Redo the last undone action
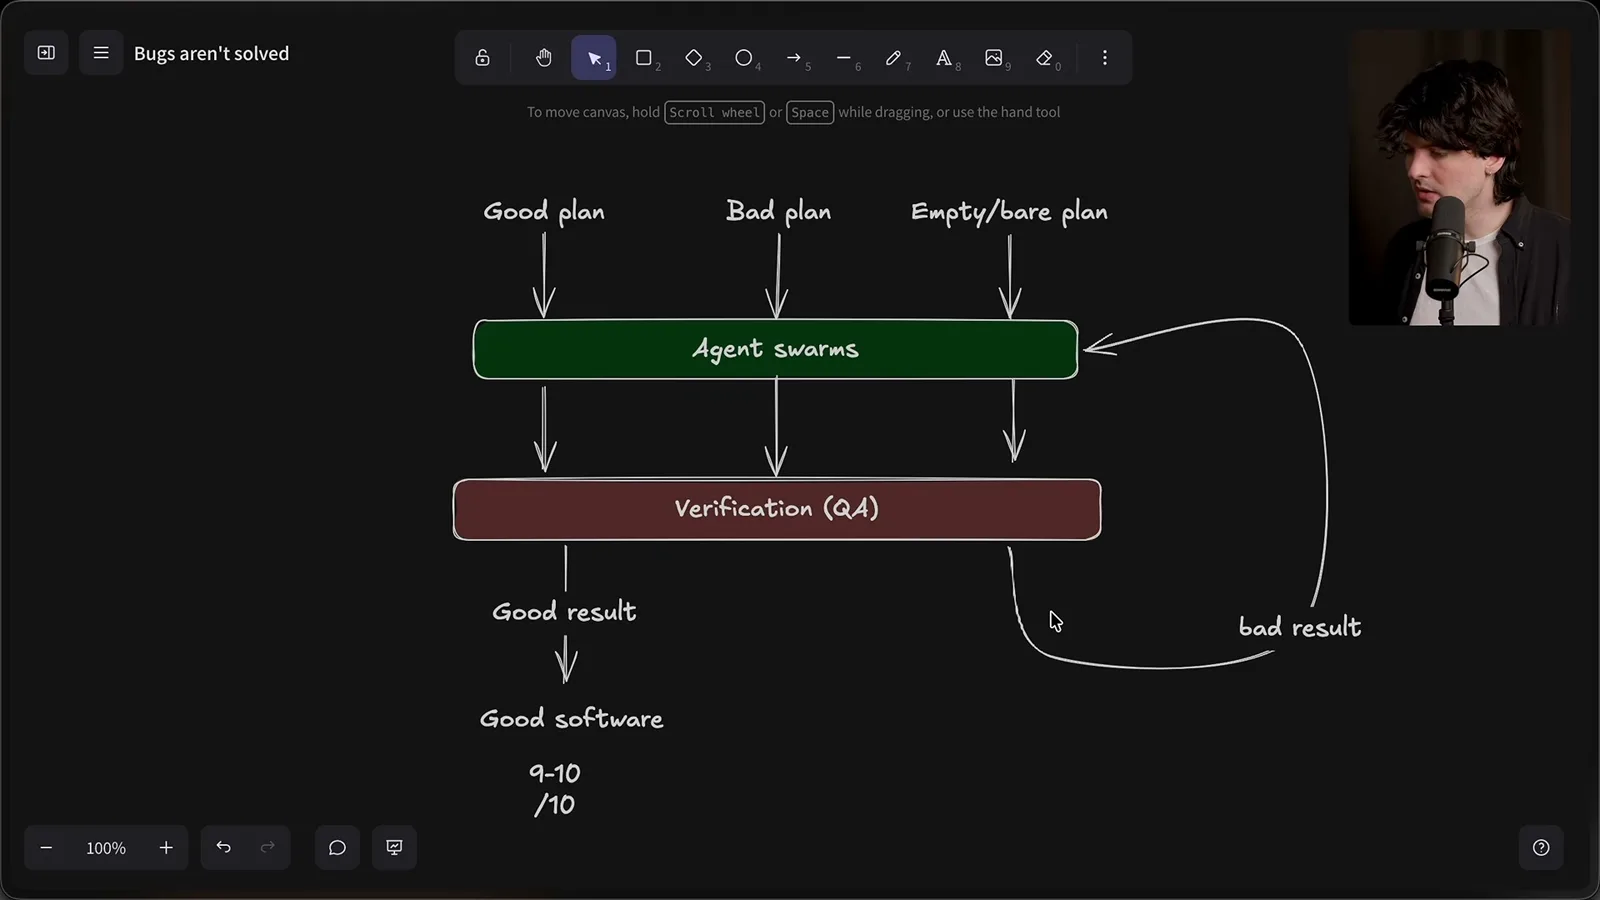1600x900 pixels. coord(268,848)
